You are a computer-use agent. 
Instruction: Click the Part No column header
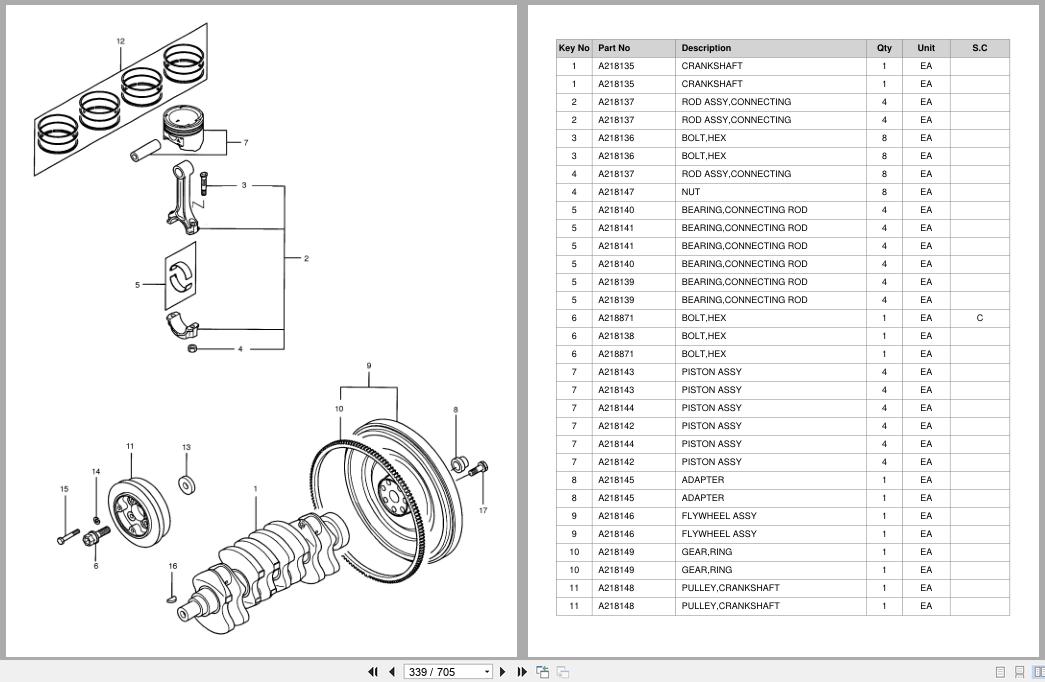click(633, 48)
